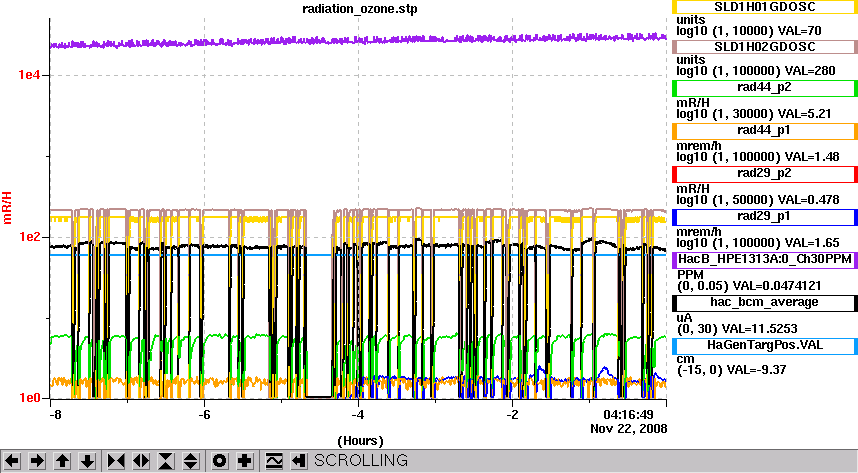
Task: Click the radiation_ozone.stp plot title
Action: pos(360,9)
